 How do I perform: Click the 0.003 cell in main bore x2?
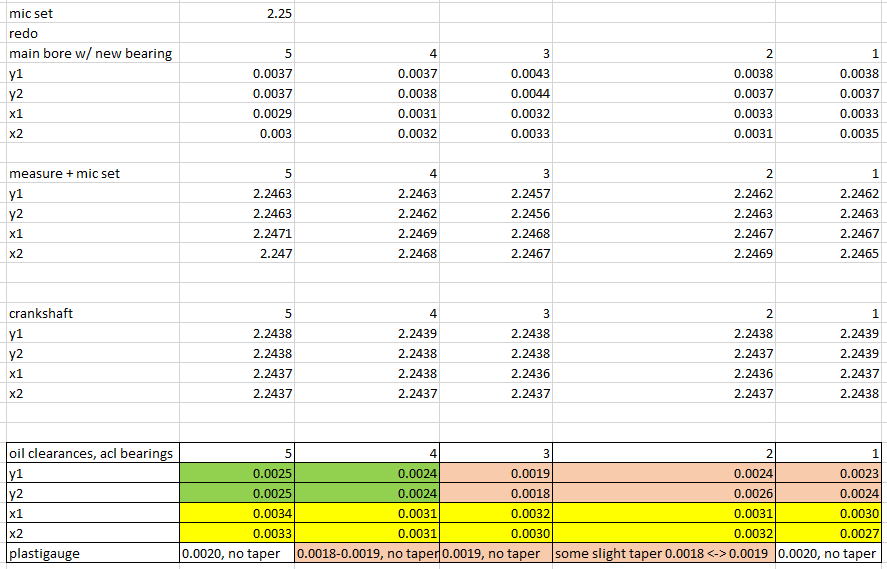(237, 133)
